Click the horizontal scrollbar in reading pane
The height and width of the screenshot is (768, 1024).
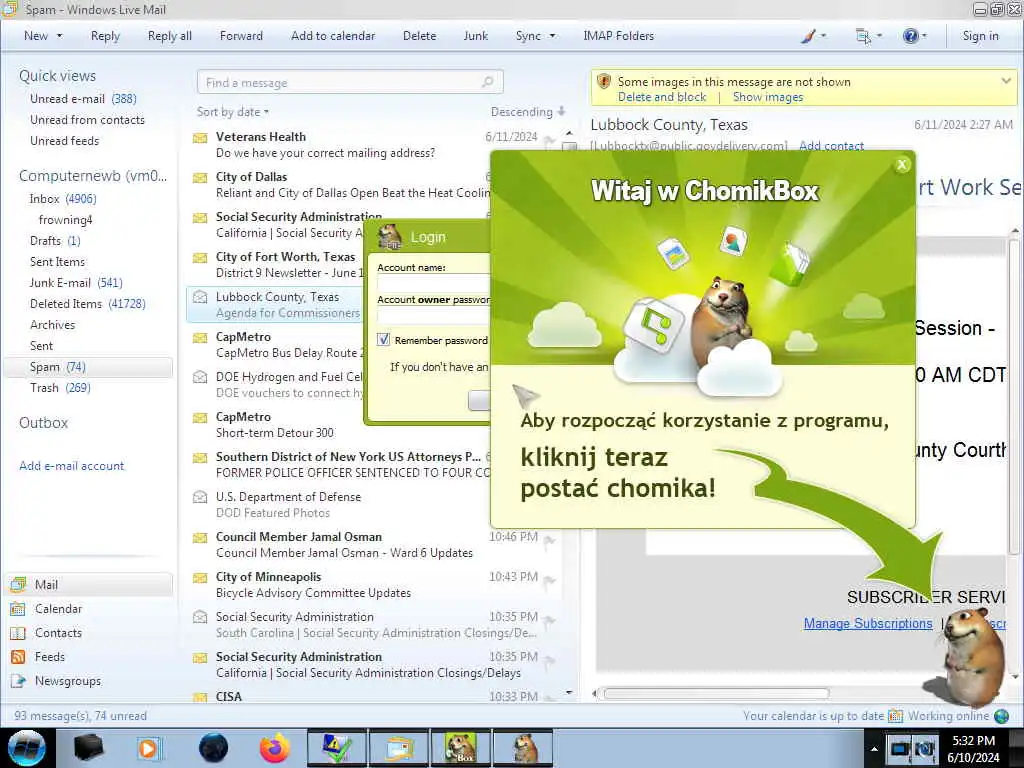click(x=716, y=694)
